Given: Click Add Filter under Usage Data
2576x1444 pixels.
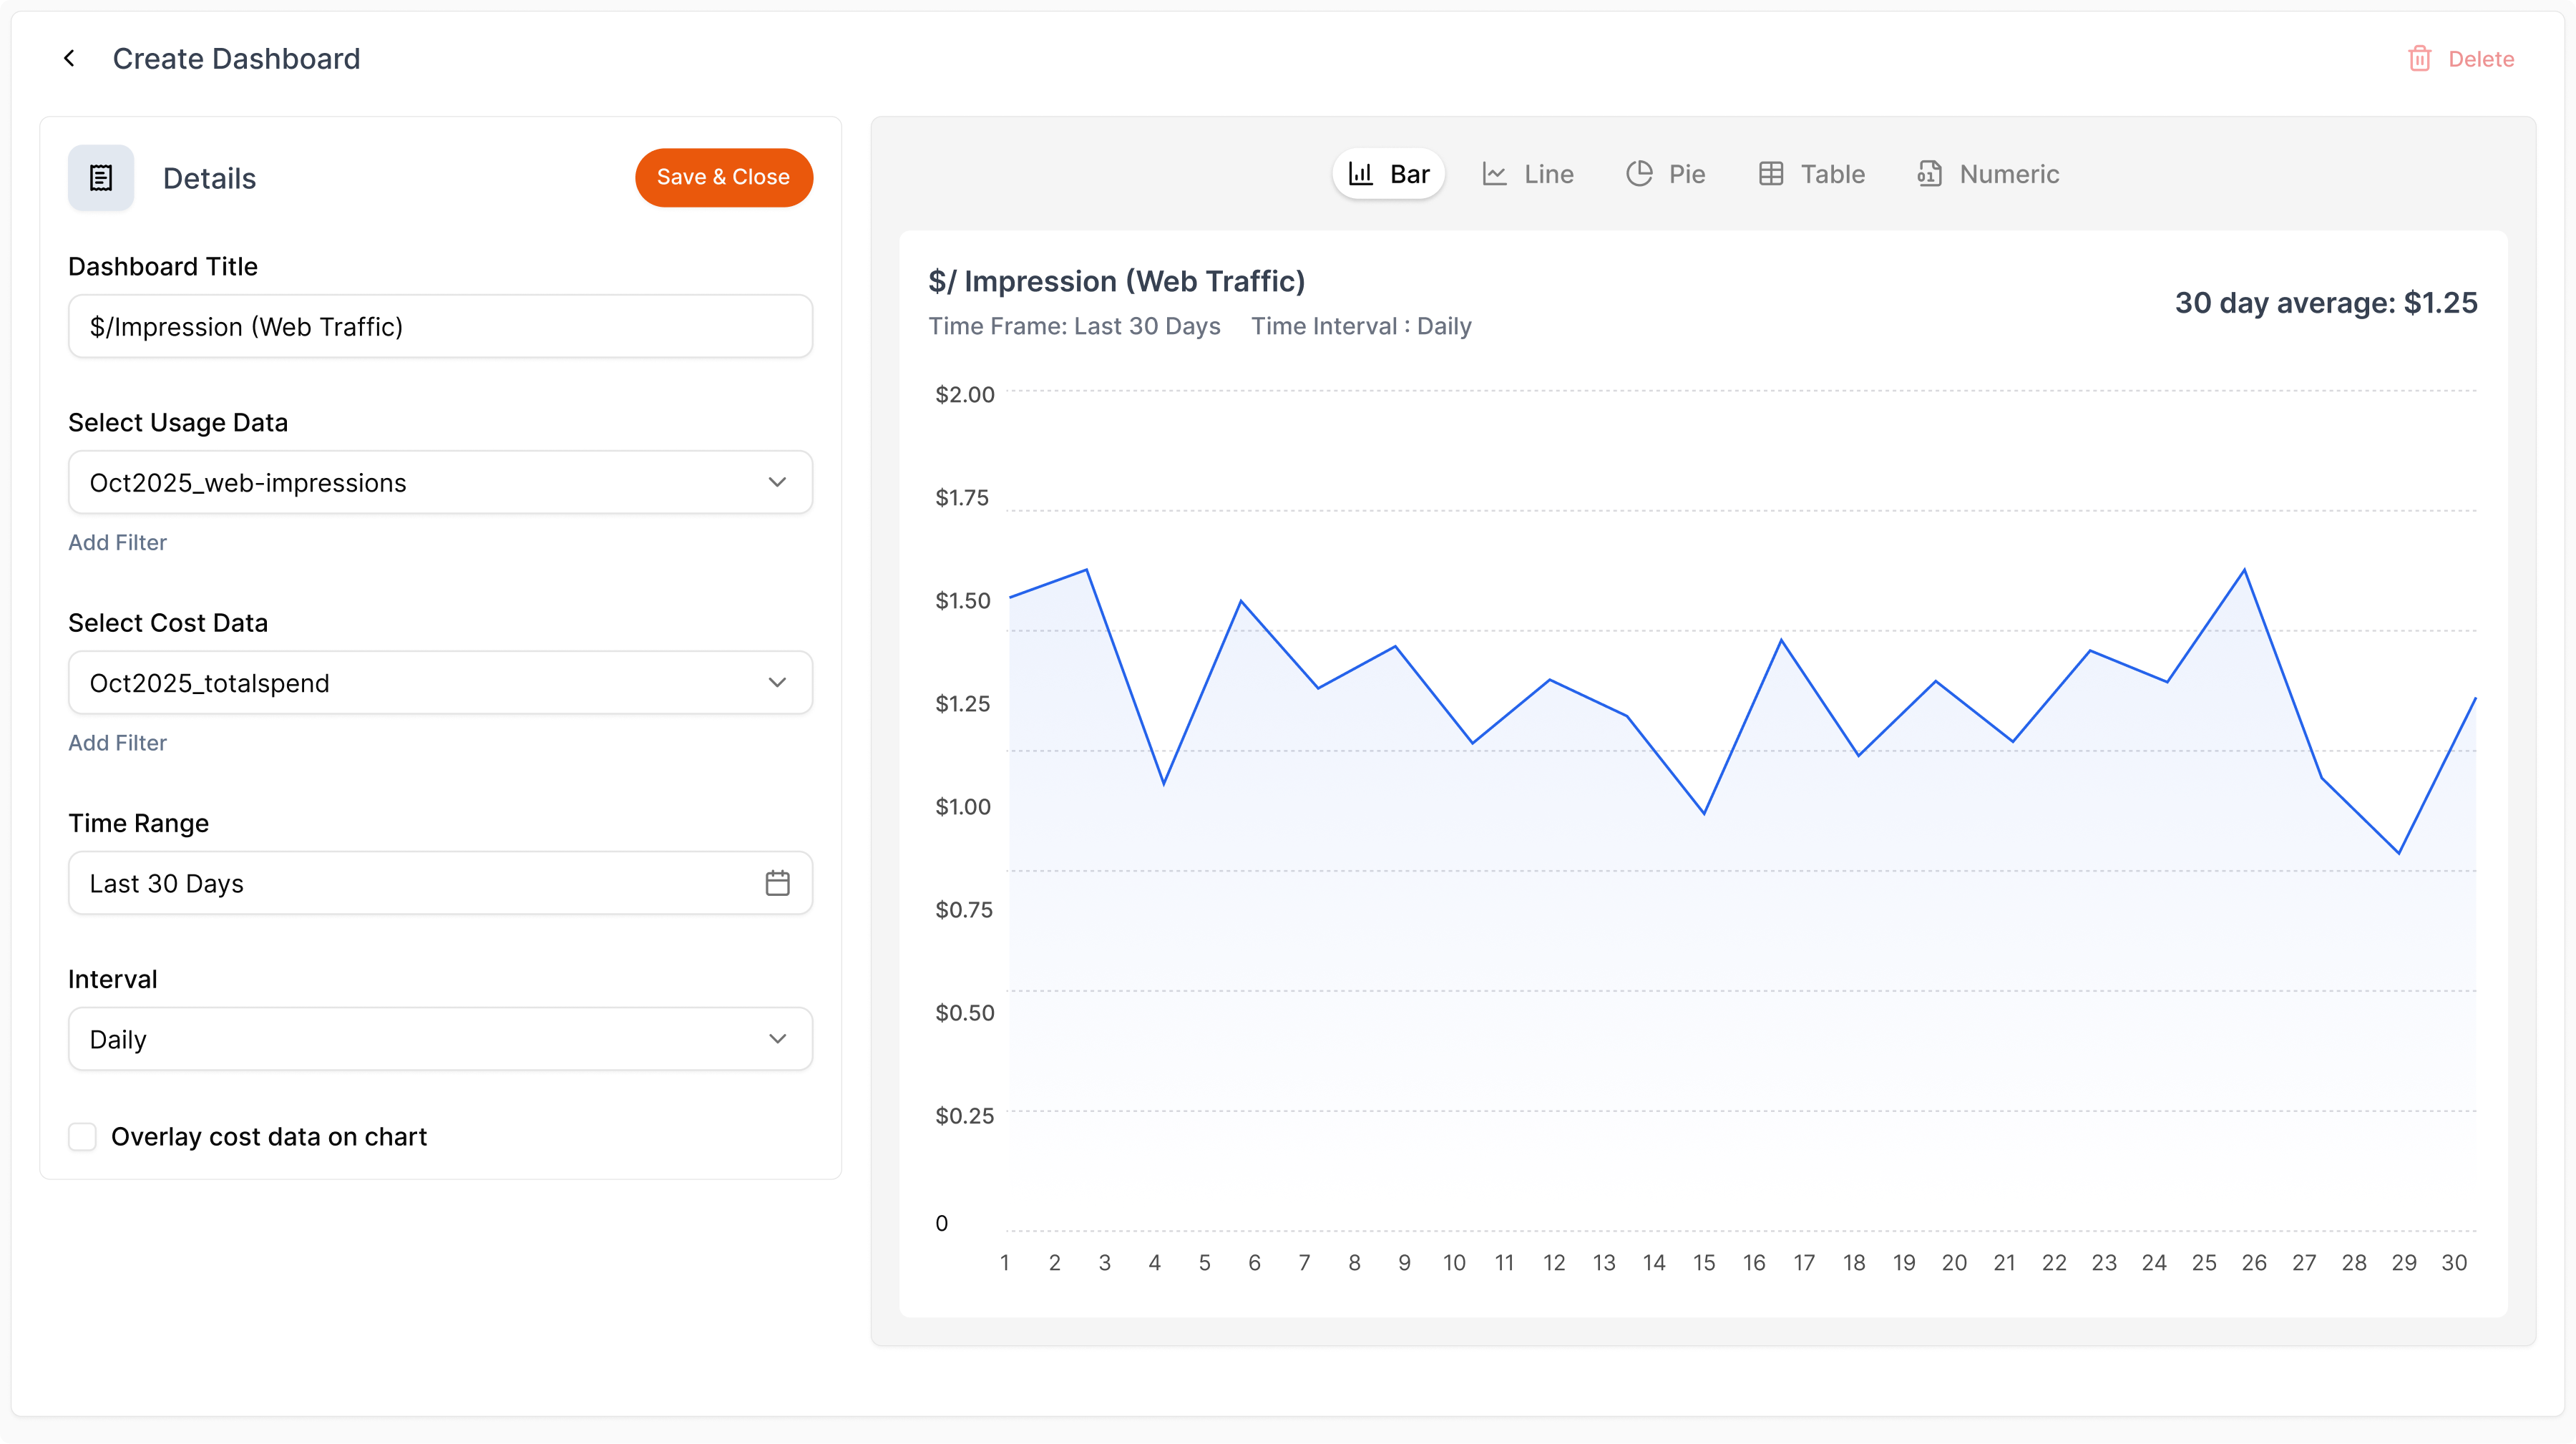Looking at the screenshot, I should (117, 542).
